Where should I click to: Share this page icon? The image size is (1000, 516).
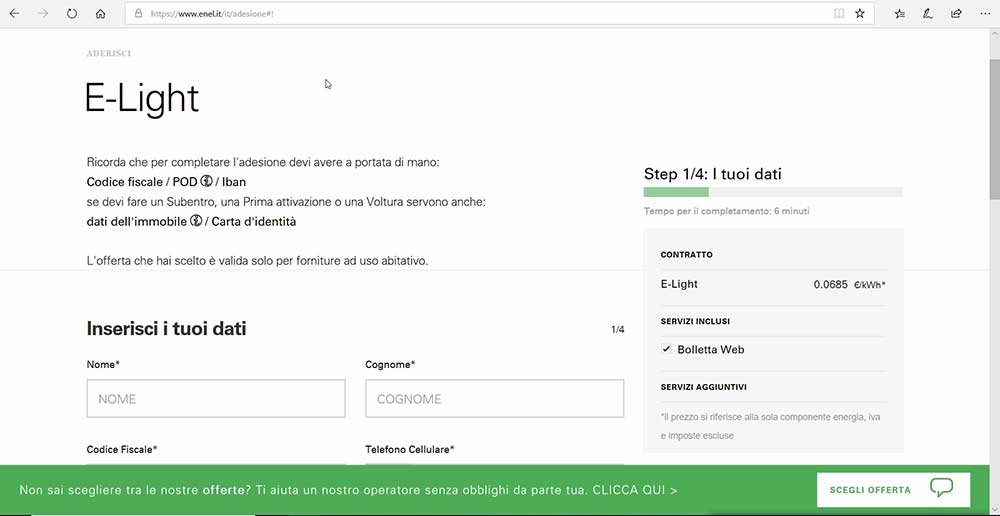pyautogui.click(x=956, y=13)
